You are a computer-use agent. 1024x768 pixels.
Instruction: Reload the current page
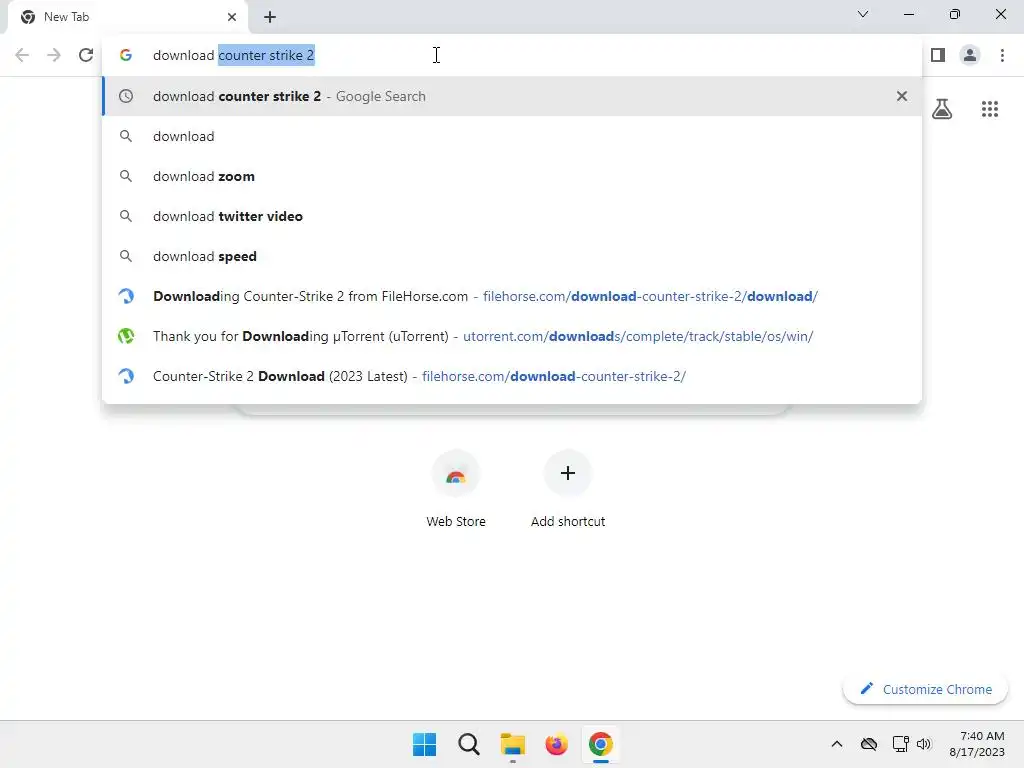tap(86, 55)
